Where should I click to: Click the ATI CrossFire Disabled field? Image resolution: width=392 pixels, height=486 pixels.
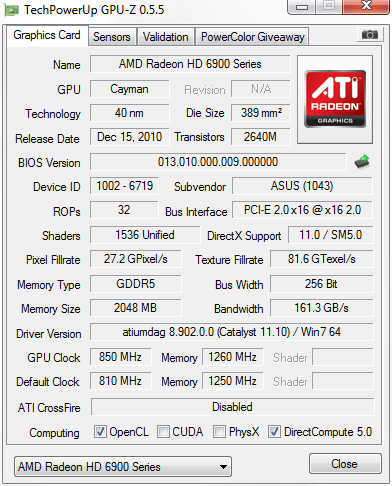[x=232, y=407]
